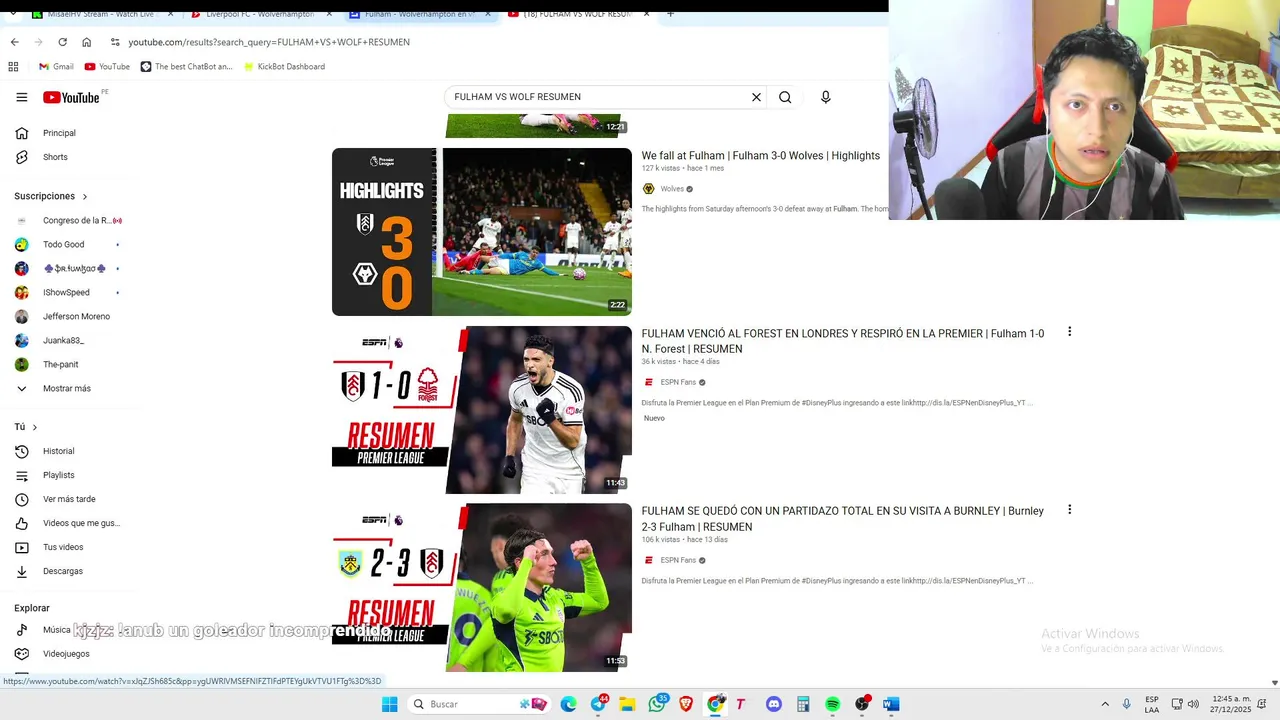Show hidden system tray icons
This screenshot has width=1280, height=720.
(x=1105, y=704)
